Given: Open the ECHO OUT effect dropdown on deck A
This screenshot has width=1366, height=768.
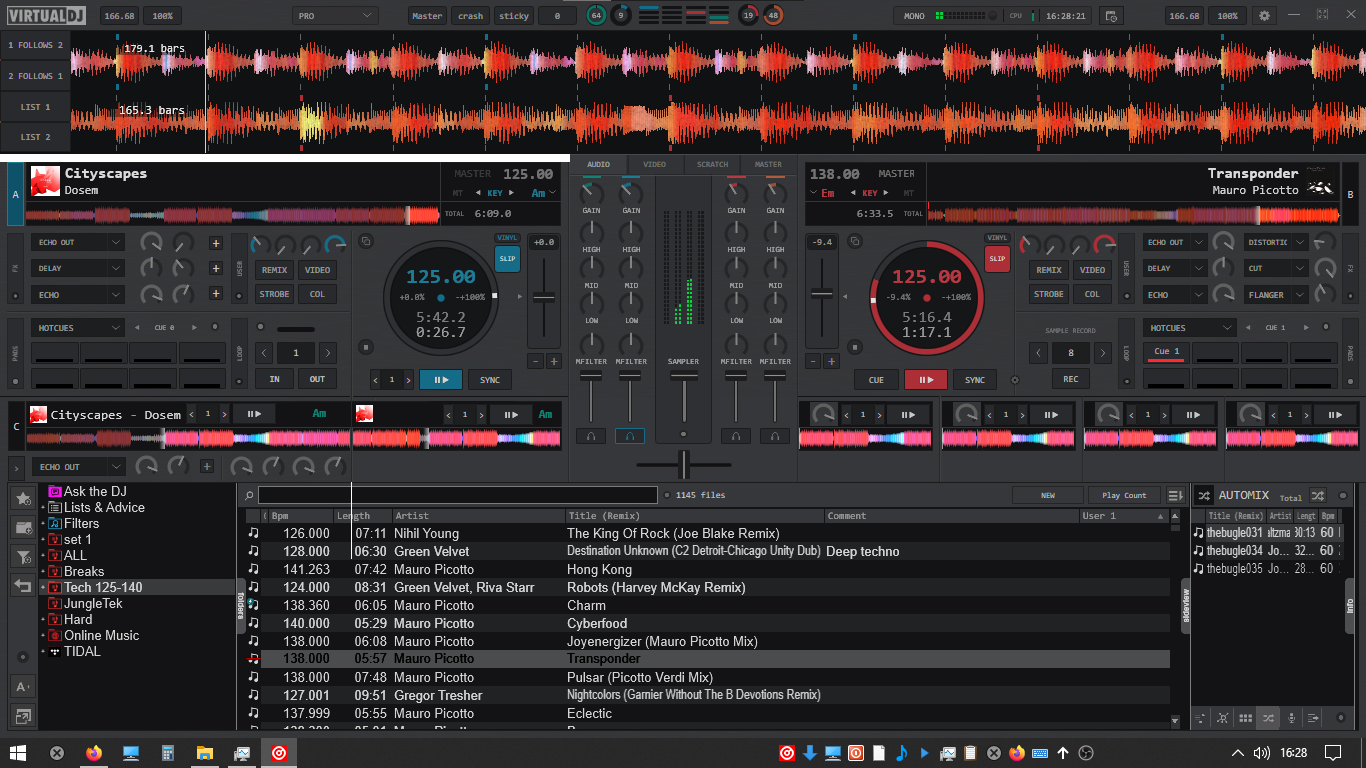Looking at the screenshot, I should (78, 242).
